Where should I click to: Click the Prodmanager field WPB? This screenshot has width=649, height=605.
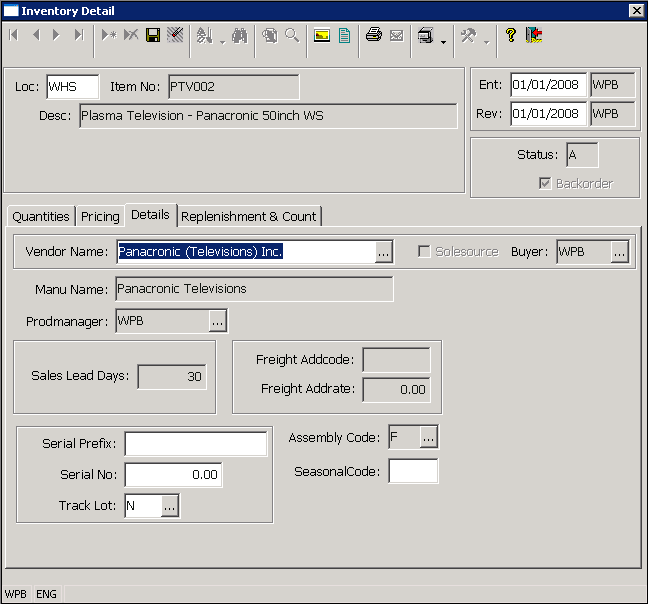click(163, 321)
